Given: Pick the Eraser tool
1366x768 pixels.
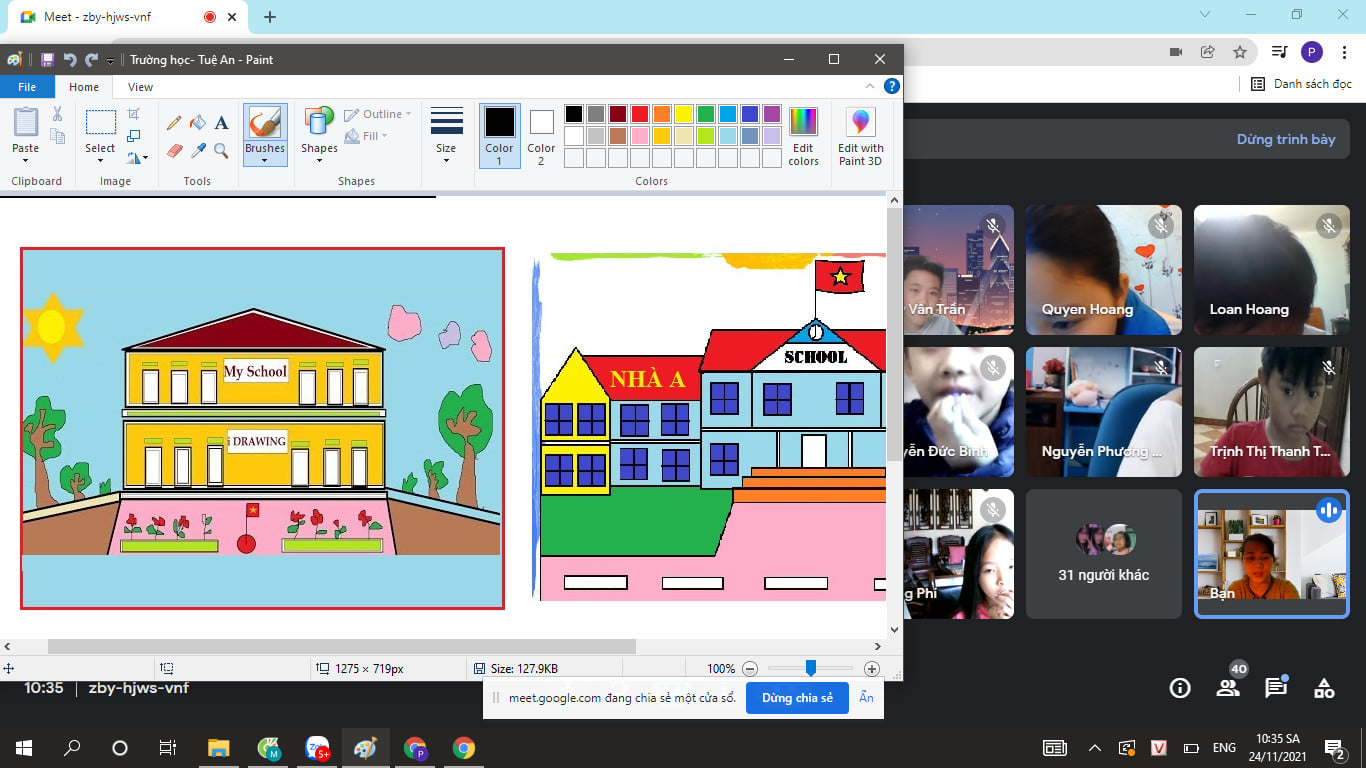Looking at the screenshot, I should (174, 151).
